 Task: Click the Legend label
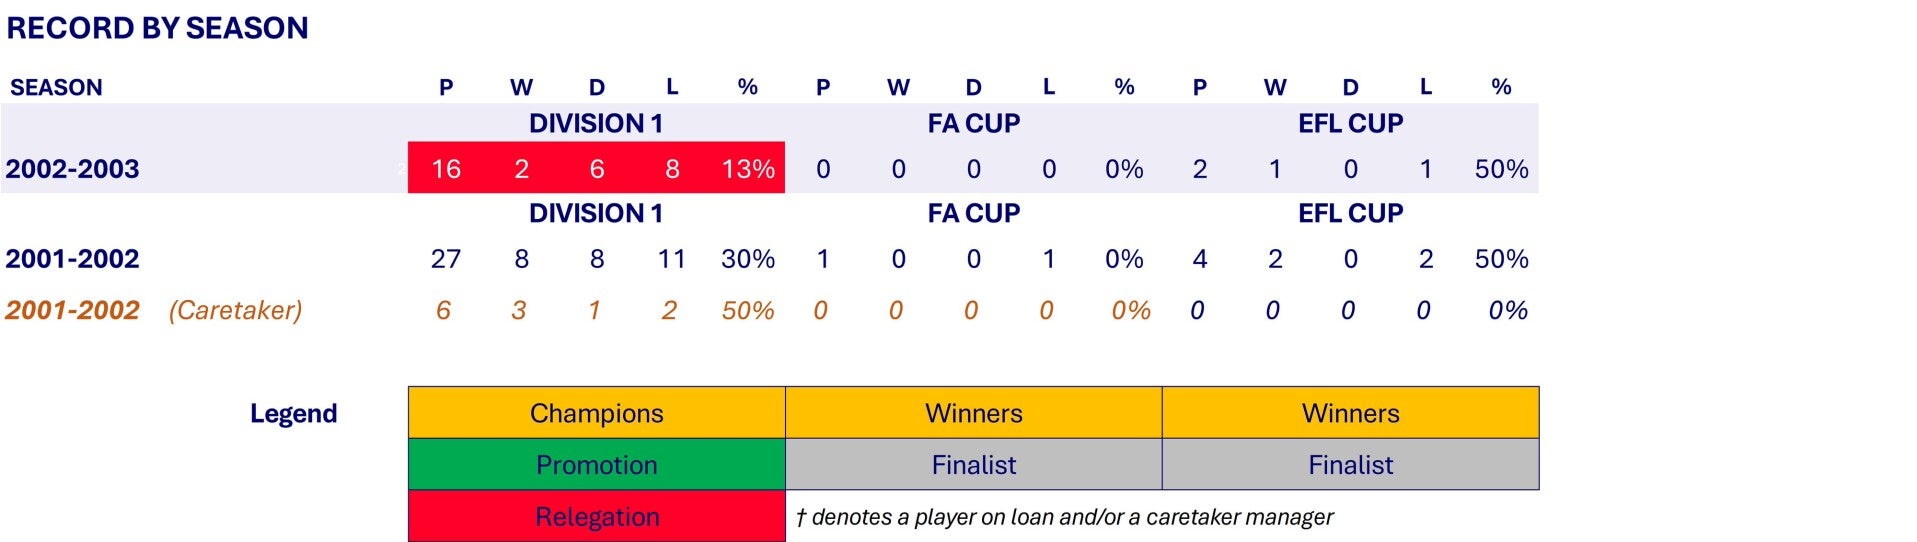click(293, 414)
